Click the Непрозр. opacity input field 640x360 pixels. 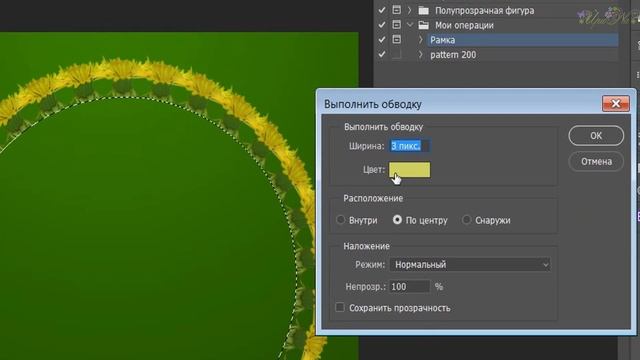[409, 287]
